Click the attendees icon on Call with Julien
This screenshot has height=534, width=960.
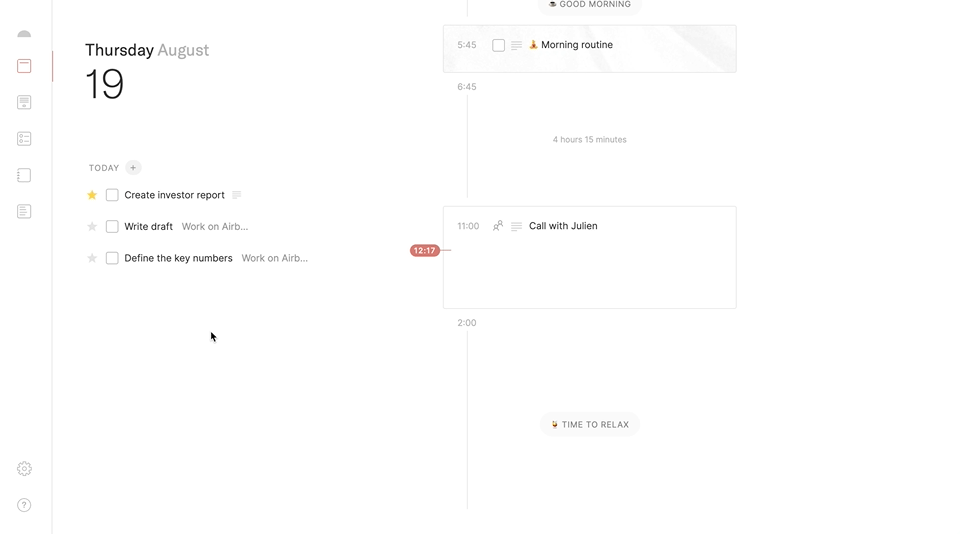[497, 226]
